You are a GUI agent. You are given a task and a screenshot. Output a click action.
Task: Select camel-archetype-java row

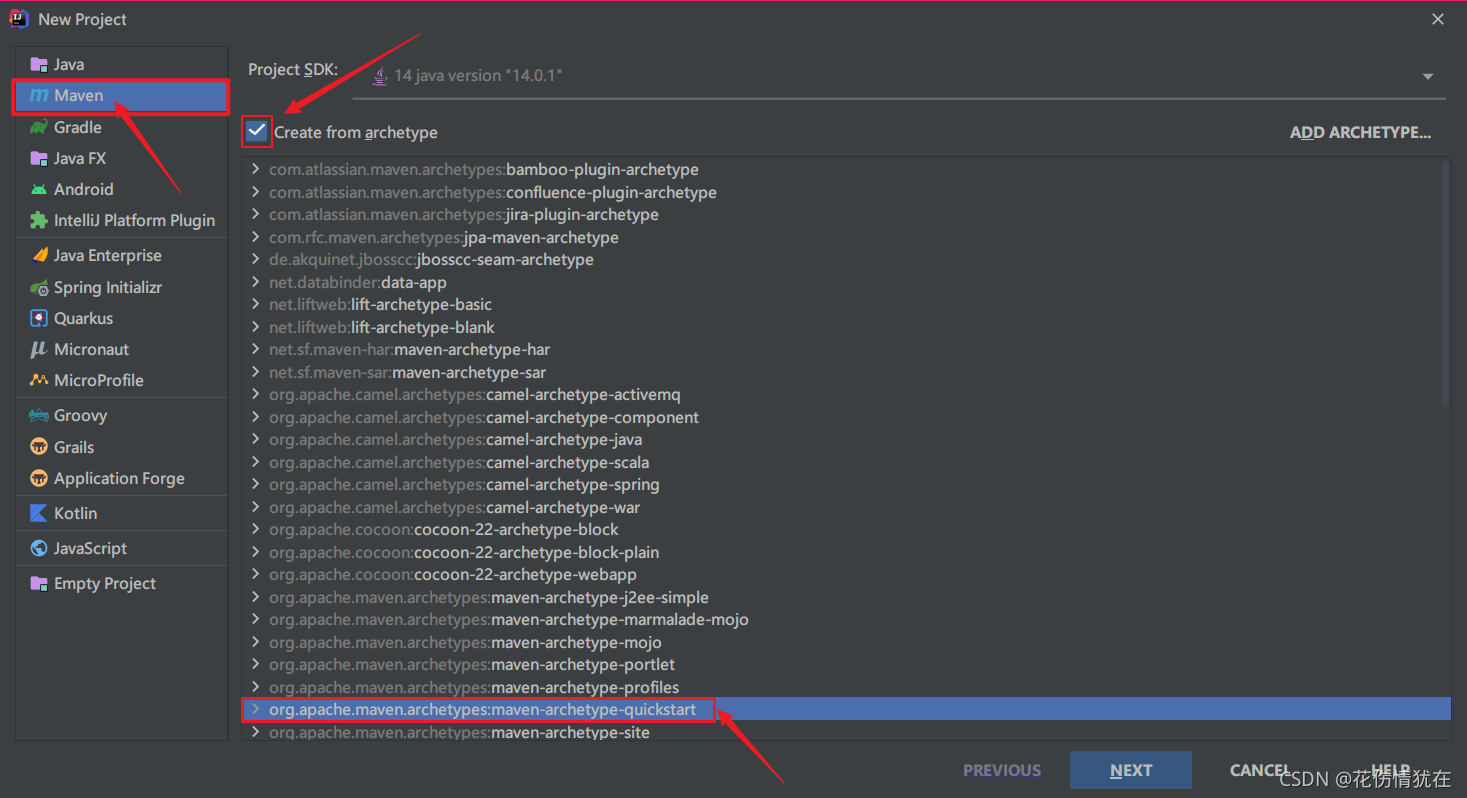[x=846, y=440]
